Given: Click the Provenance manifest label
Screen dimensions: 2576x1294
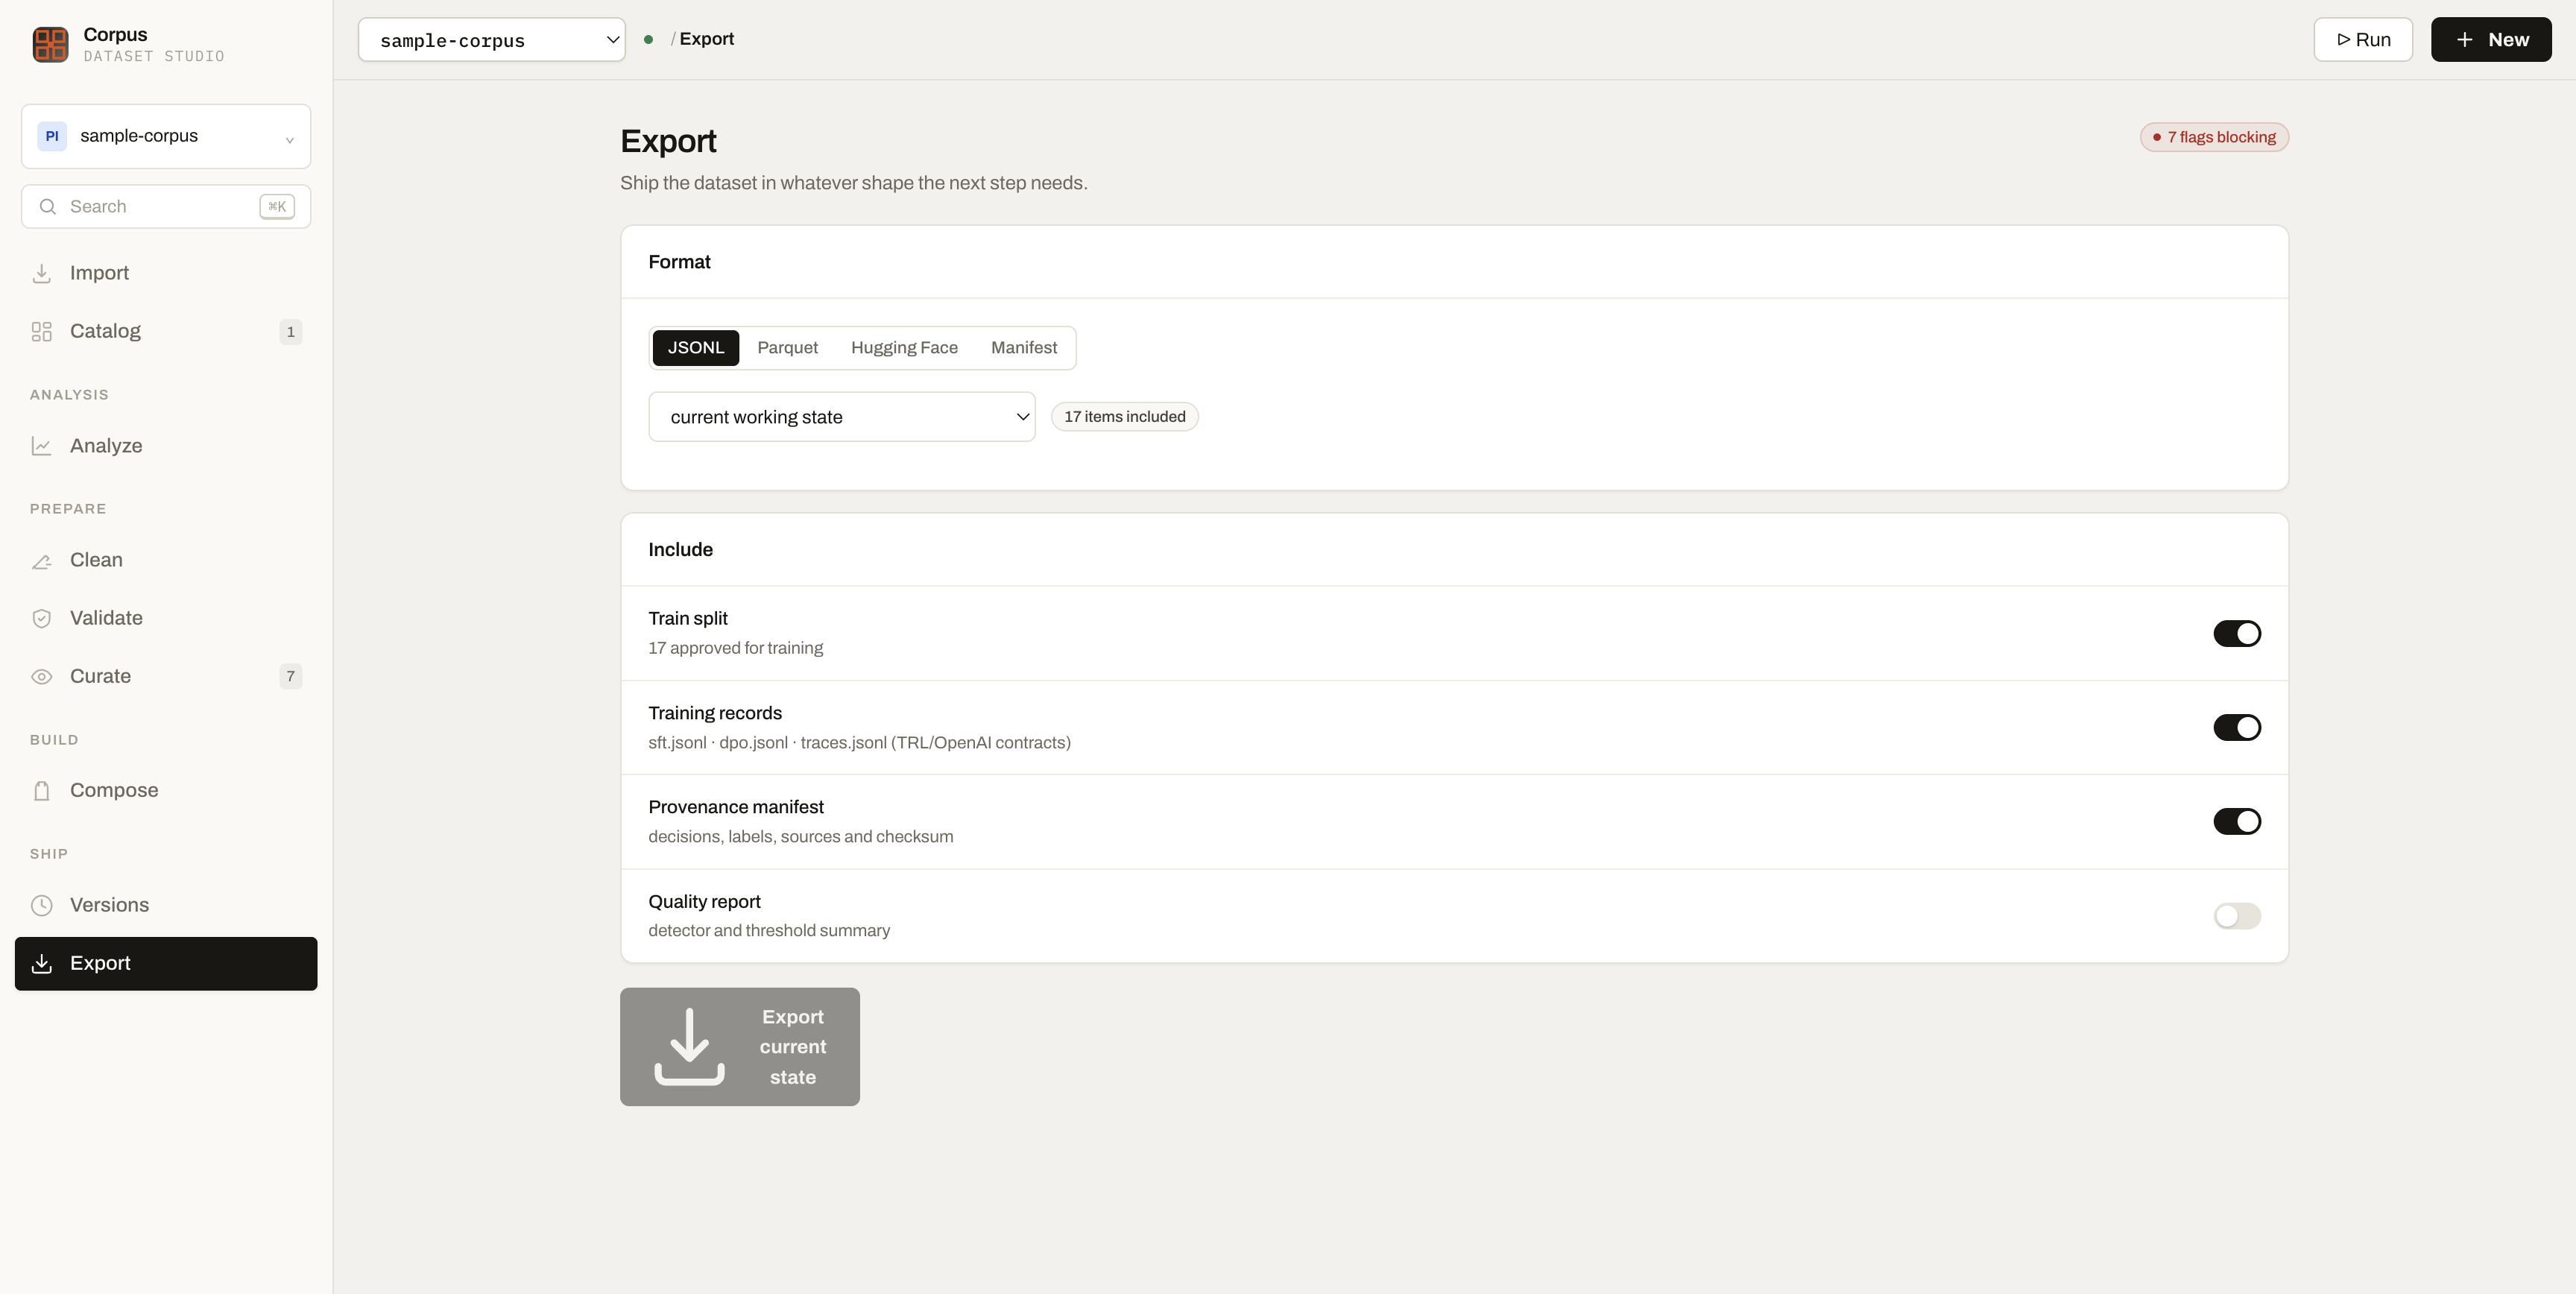Looking at the screenshot, I should tap(736, 807).
